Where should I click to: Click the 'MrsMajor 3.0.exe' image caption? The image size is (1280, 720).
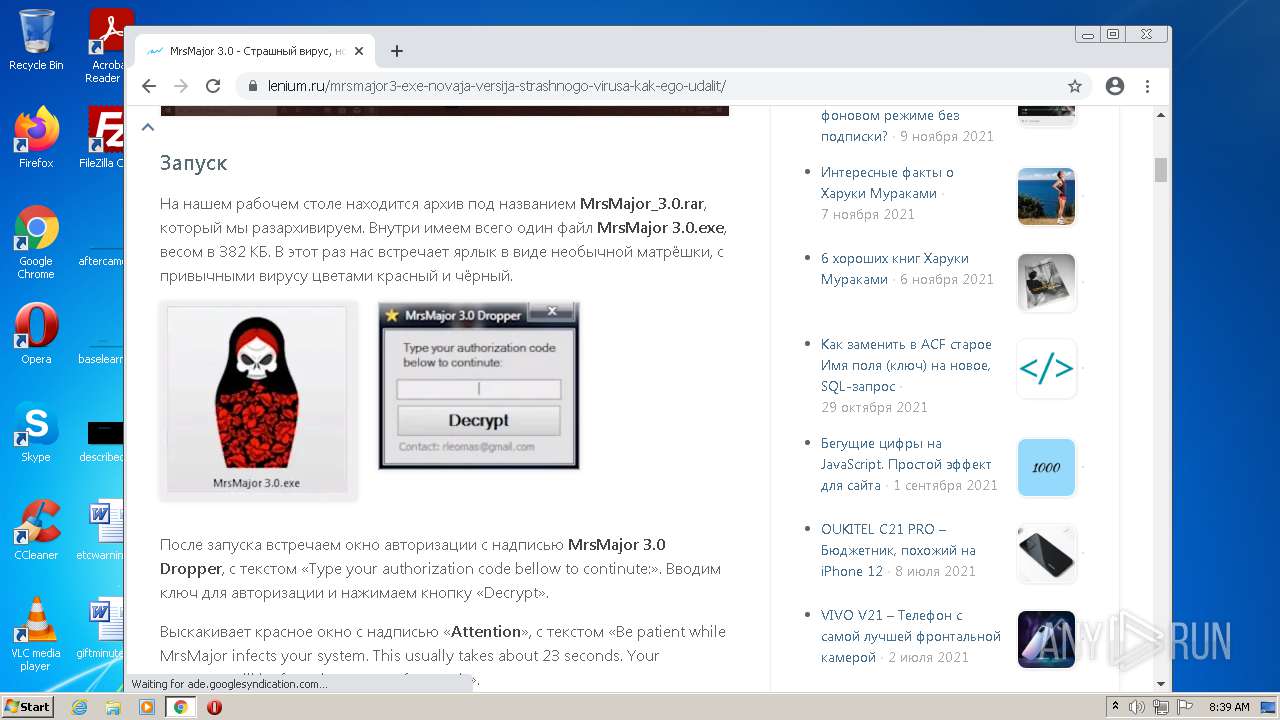click(x=256, y=483)
